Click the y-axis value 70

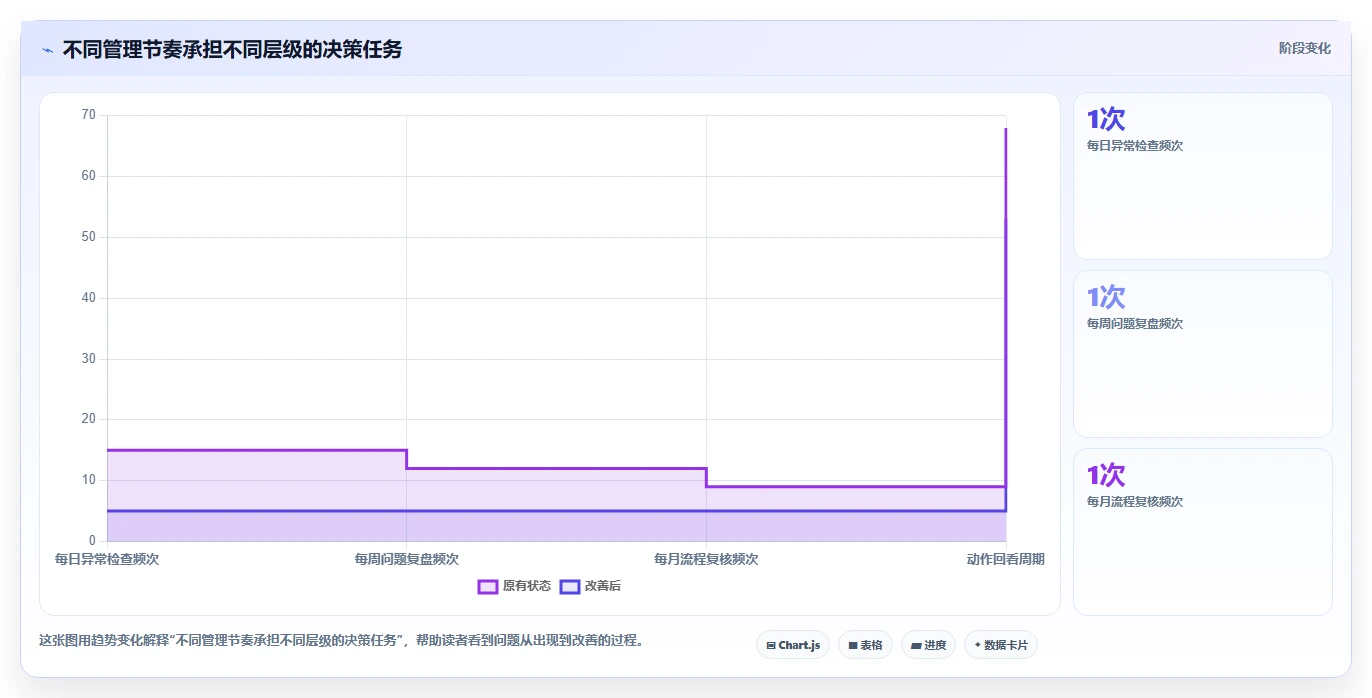pos(89,115)
